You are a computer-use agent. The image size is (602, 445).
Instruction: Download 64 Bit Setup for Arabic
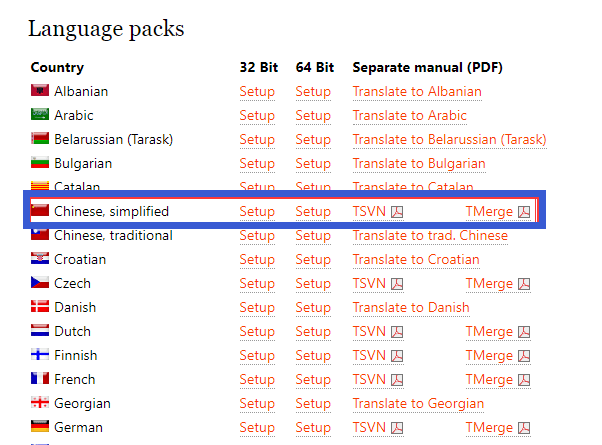(x=313, y=116)
